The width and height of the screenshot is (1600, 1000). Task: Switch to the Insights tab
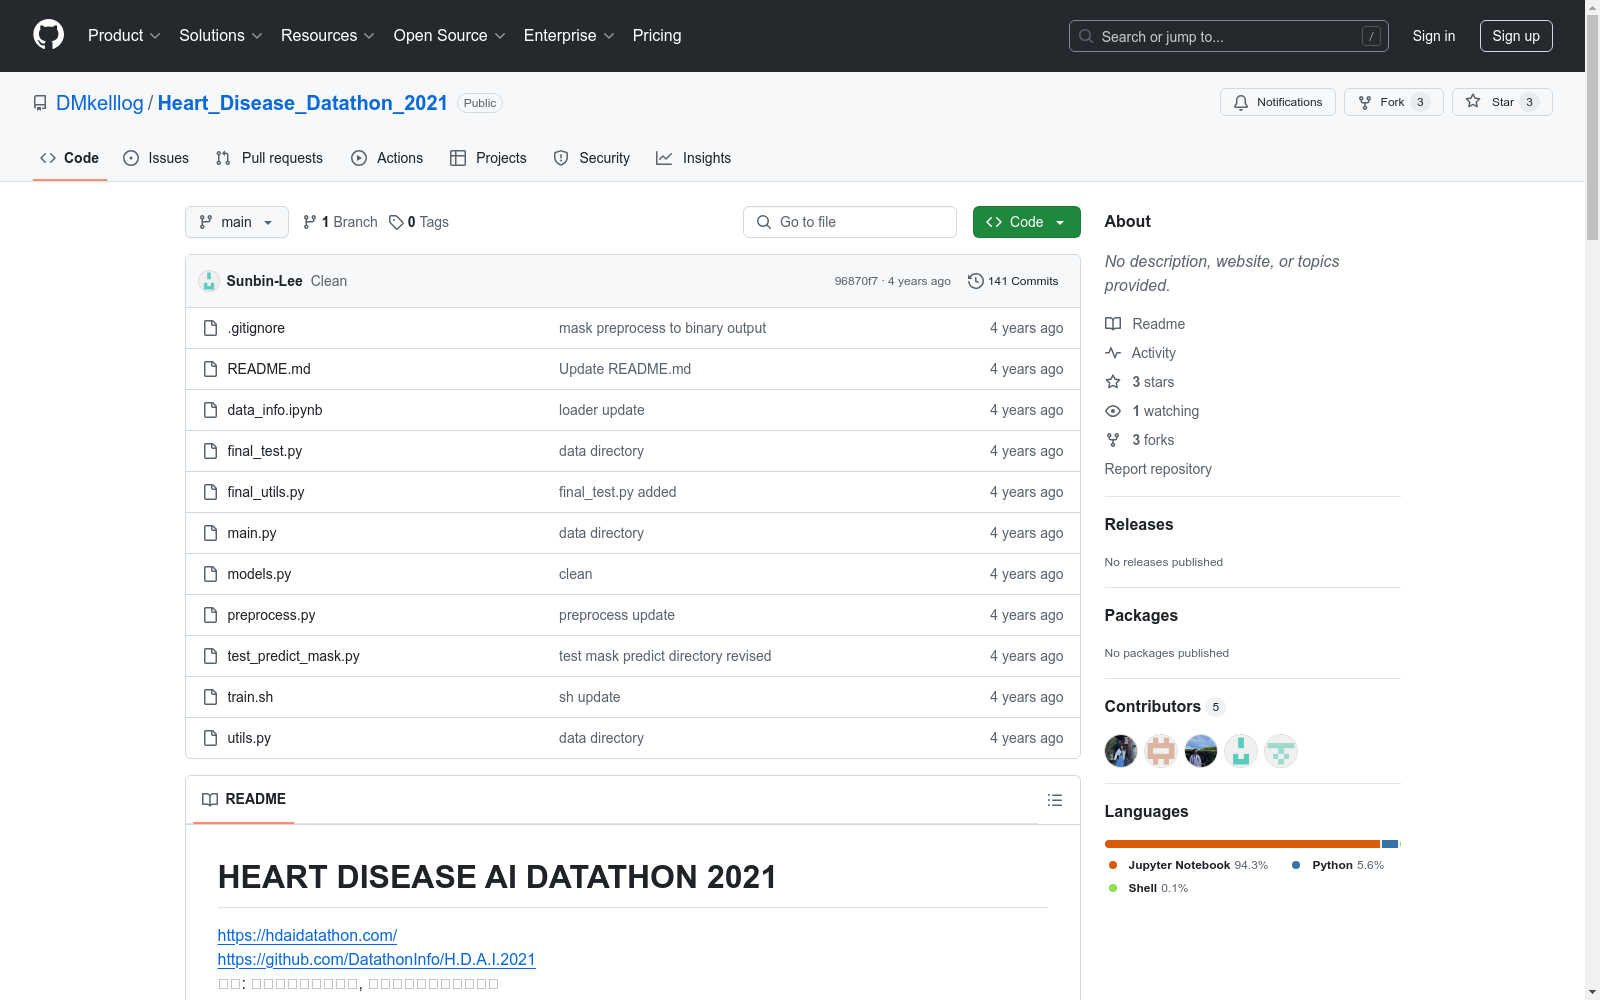(x=693, y=158)
